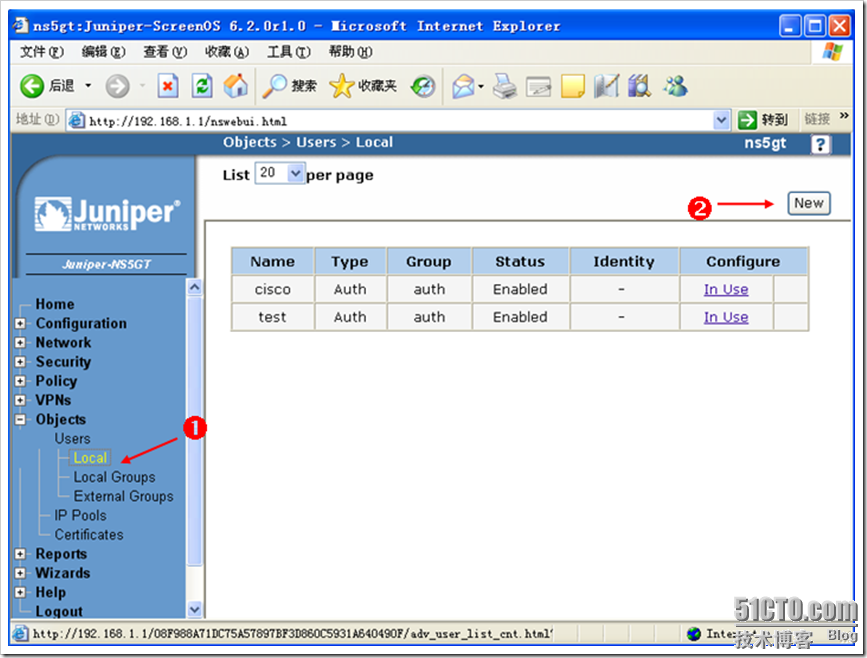Expand the Network tree node
This screenshot has width=867, height=658.
pos(20,343)
